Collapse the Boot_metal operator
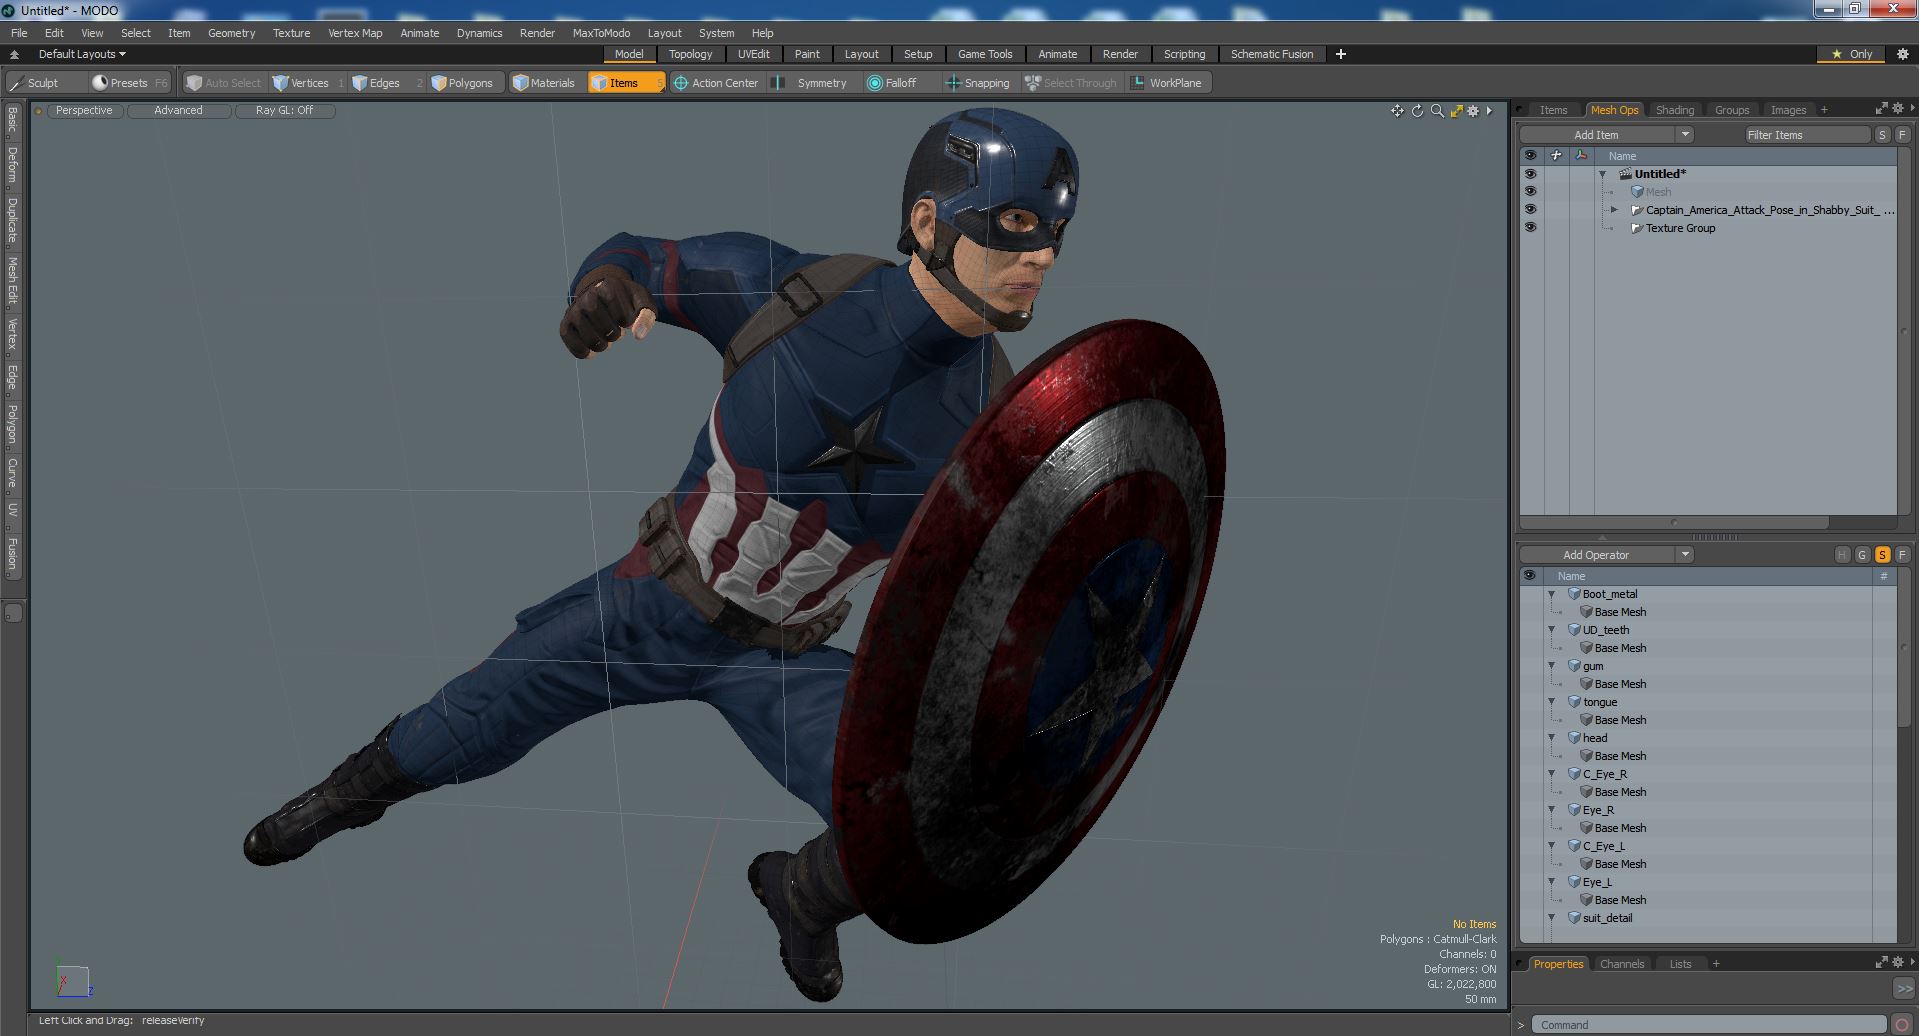The image size is (1919, 1036). [x=1552, y=594]
